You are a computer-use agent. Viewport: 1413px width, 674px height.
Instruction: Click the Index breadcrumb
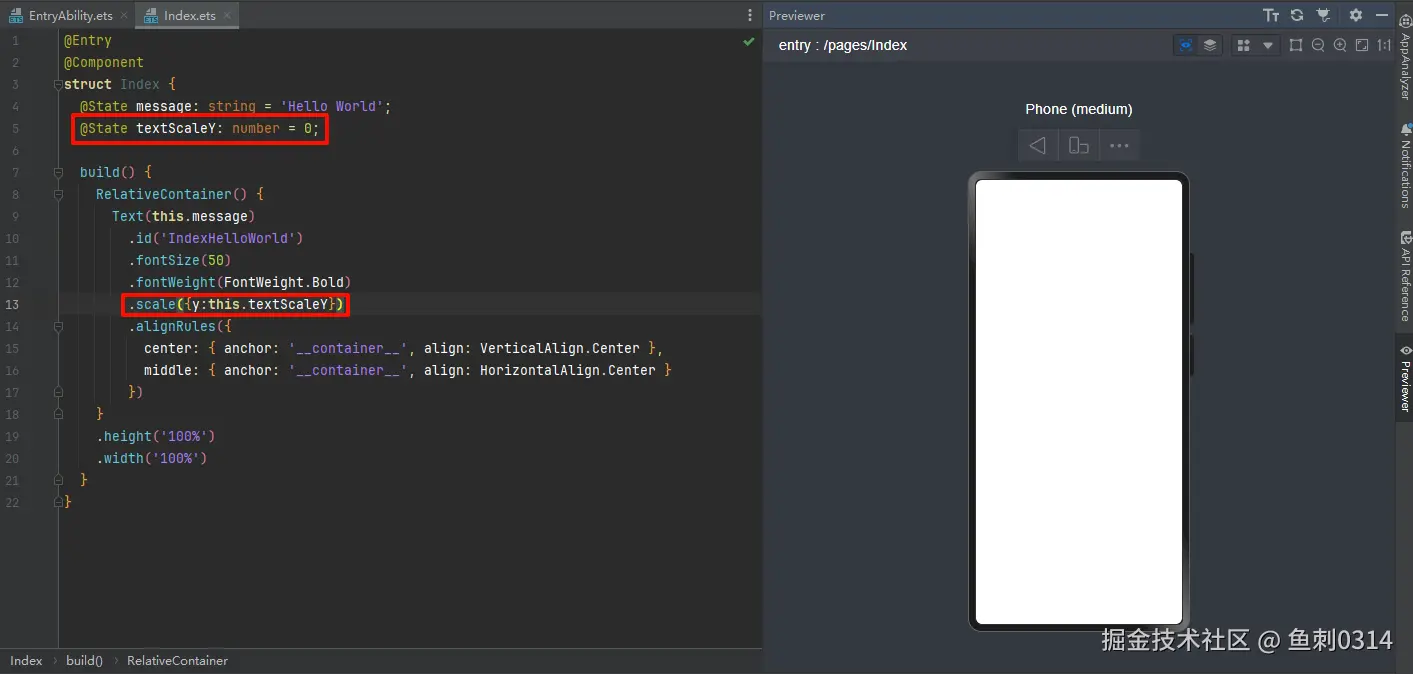[26, 661]
